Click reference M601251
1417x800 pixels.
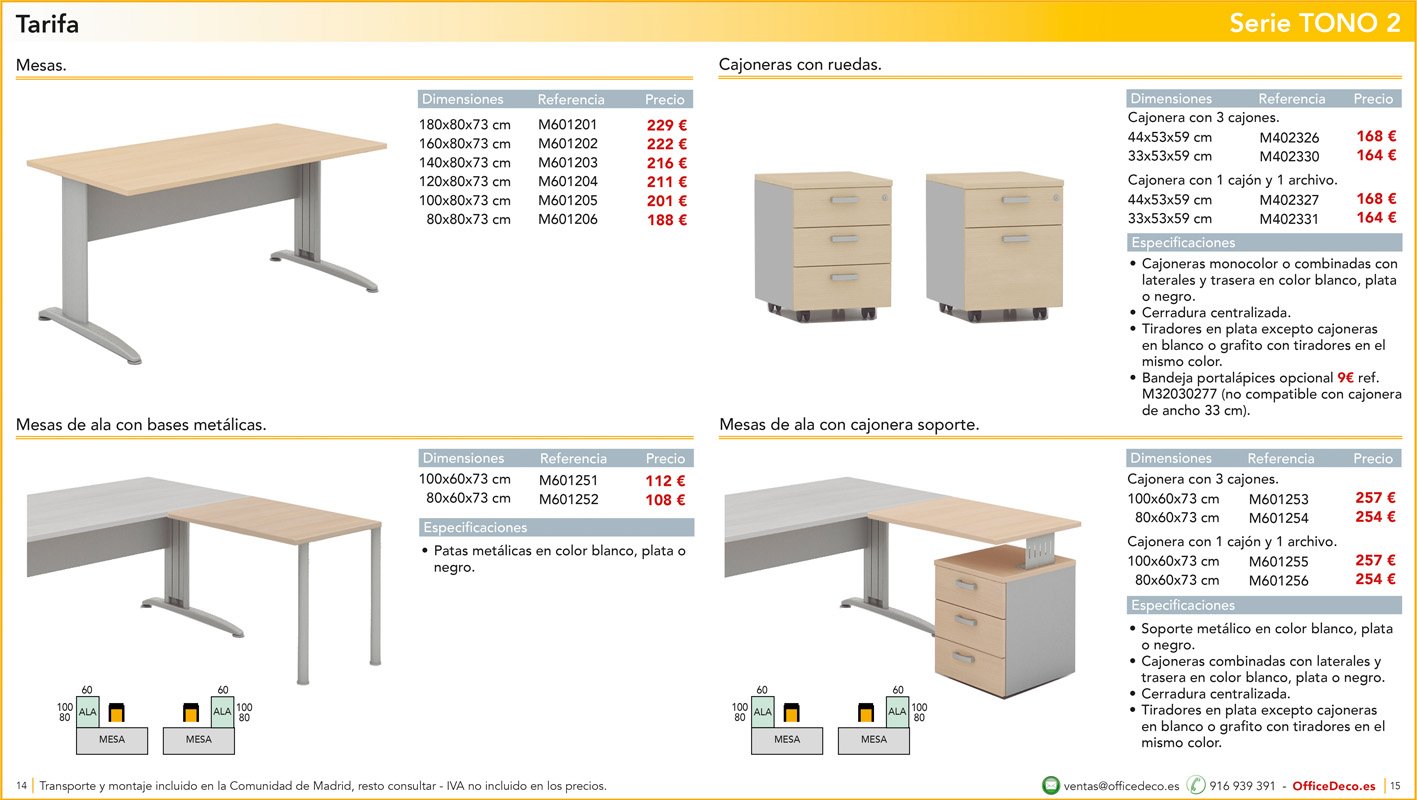(568, 481)
